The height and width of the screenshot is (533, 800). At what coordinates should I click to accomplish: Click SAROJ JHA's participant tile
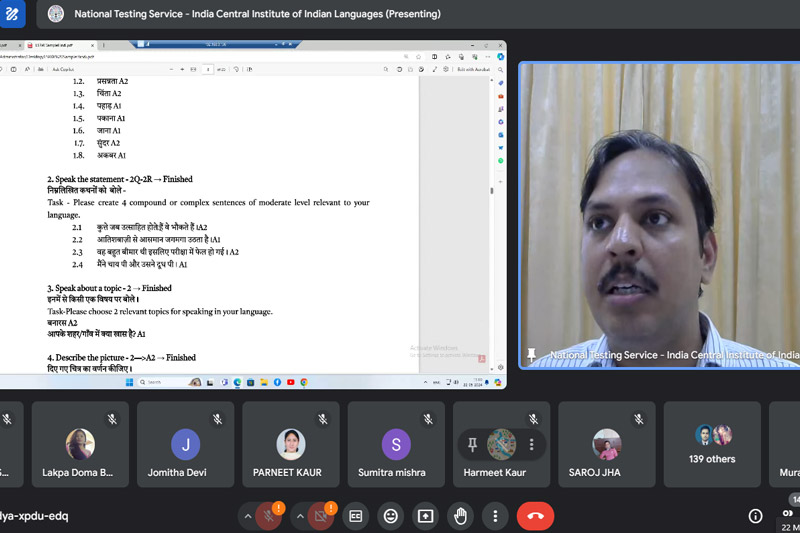[x=607, y=444]
